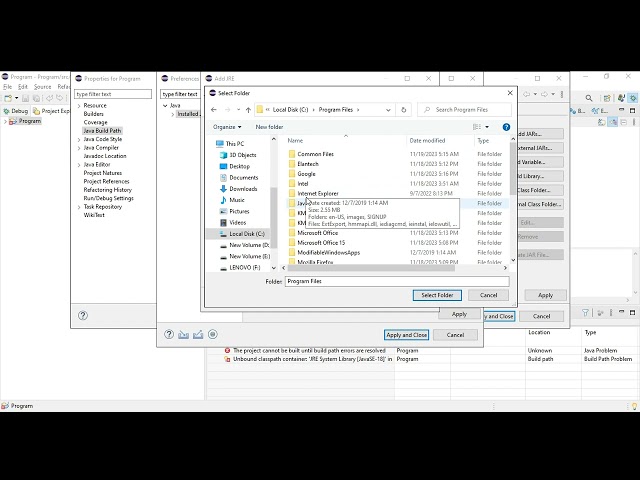Open view options dropdown arrow
Viewport: 640px width, 480px height.
487,127
